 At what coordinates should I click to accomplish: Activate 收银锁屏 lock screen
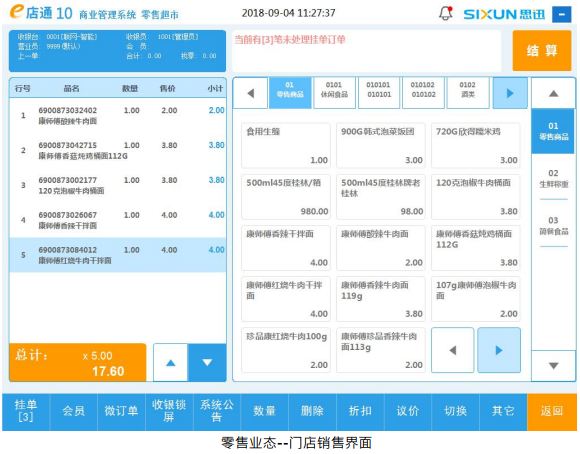(x=169, y=411)
